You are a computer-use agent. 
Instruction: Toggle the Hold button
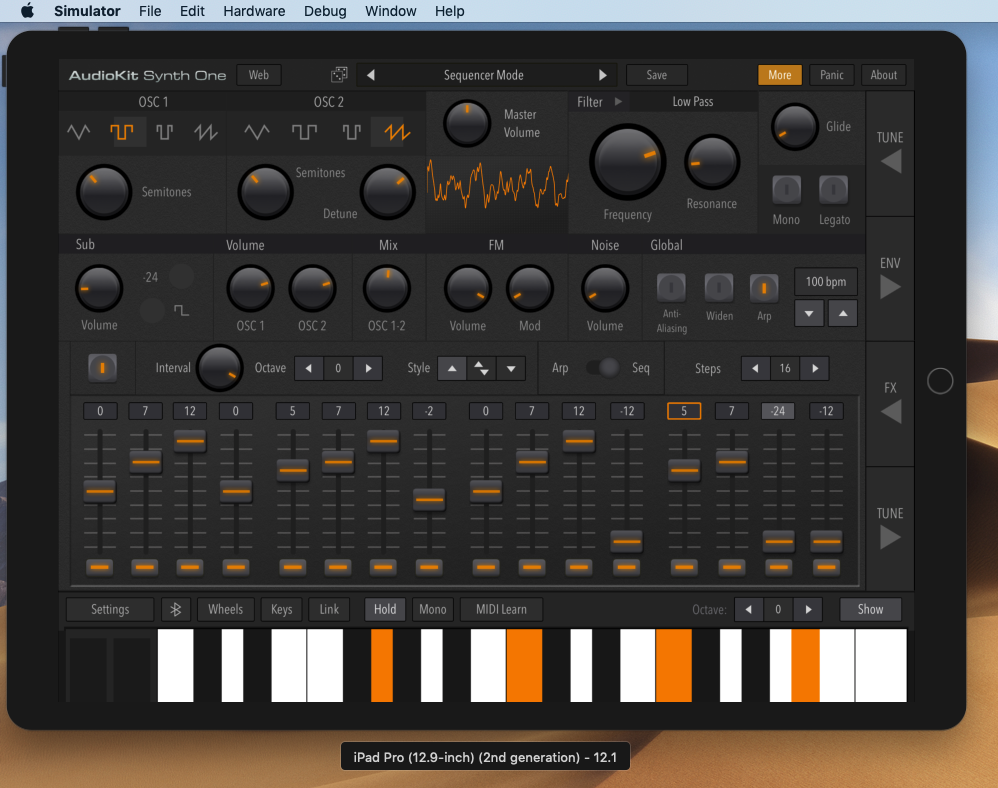tap(384, 609)
